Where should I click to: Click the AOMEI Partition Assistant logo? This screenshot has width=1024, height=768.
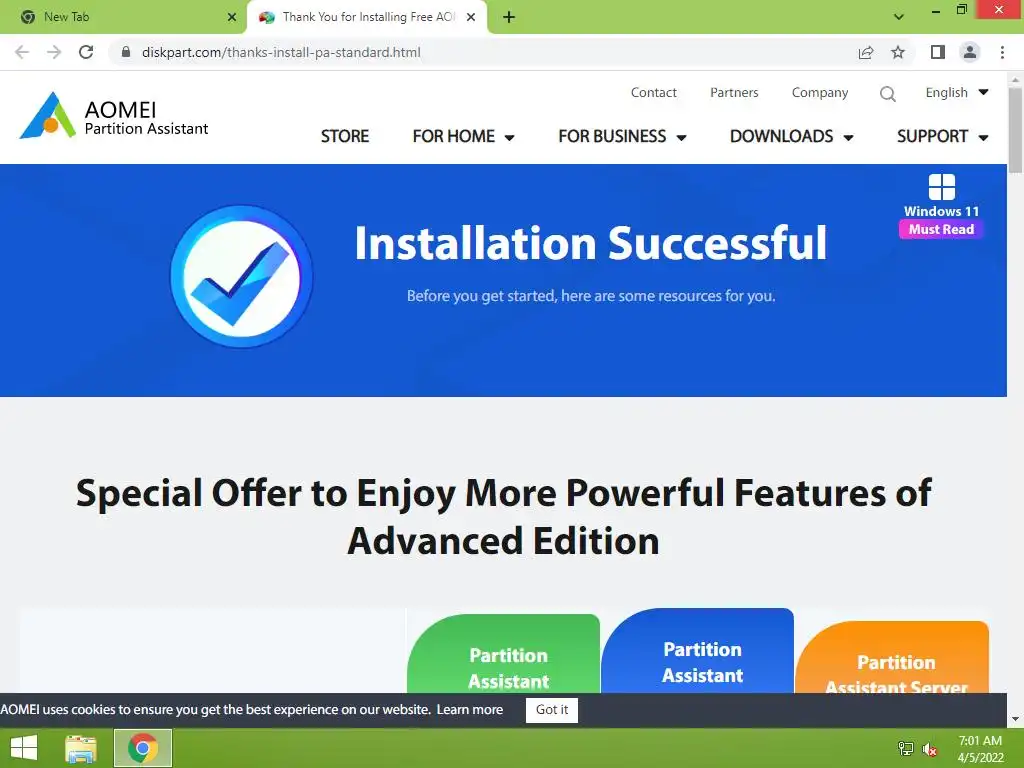114,116
